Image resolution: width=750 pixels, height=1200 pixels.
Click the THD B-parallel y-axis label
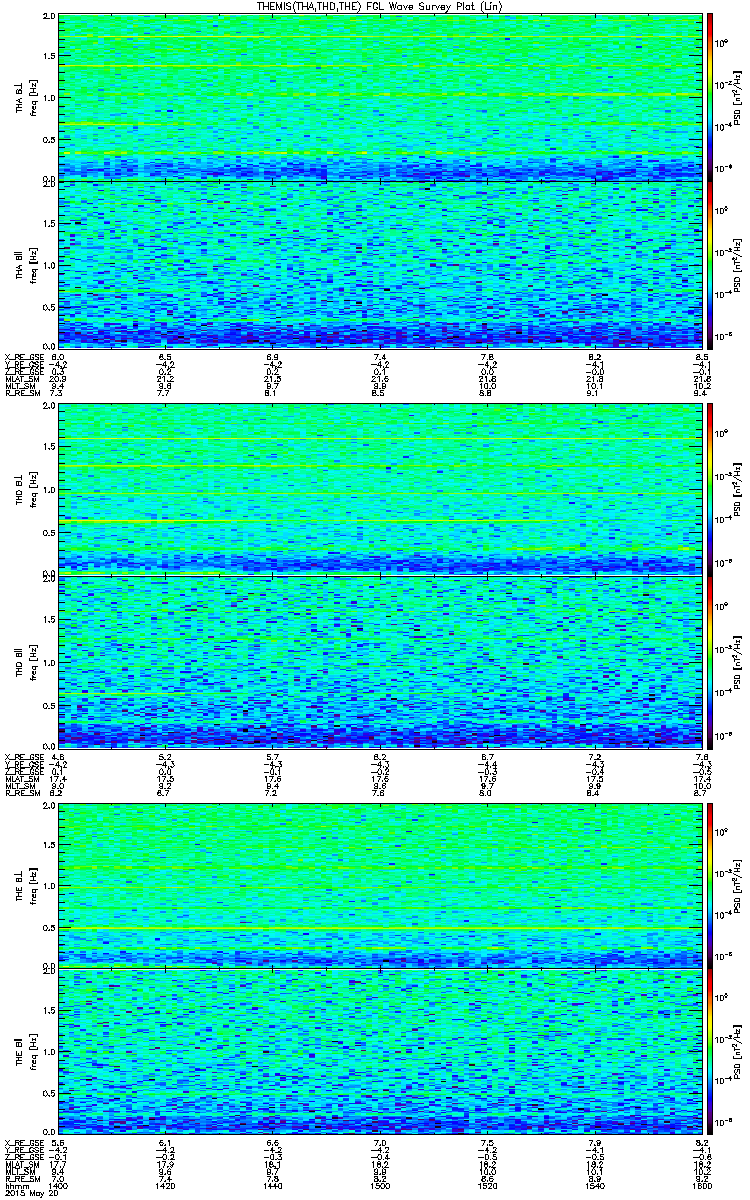[x=19, y=661]
